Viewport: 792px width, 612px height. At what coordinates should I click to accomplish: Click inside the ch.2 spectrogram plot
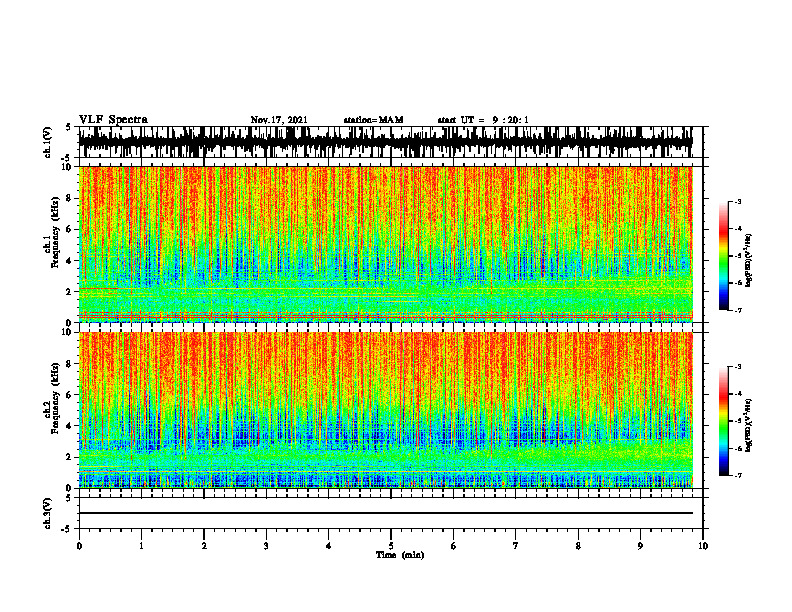(385, 410)
